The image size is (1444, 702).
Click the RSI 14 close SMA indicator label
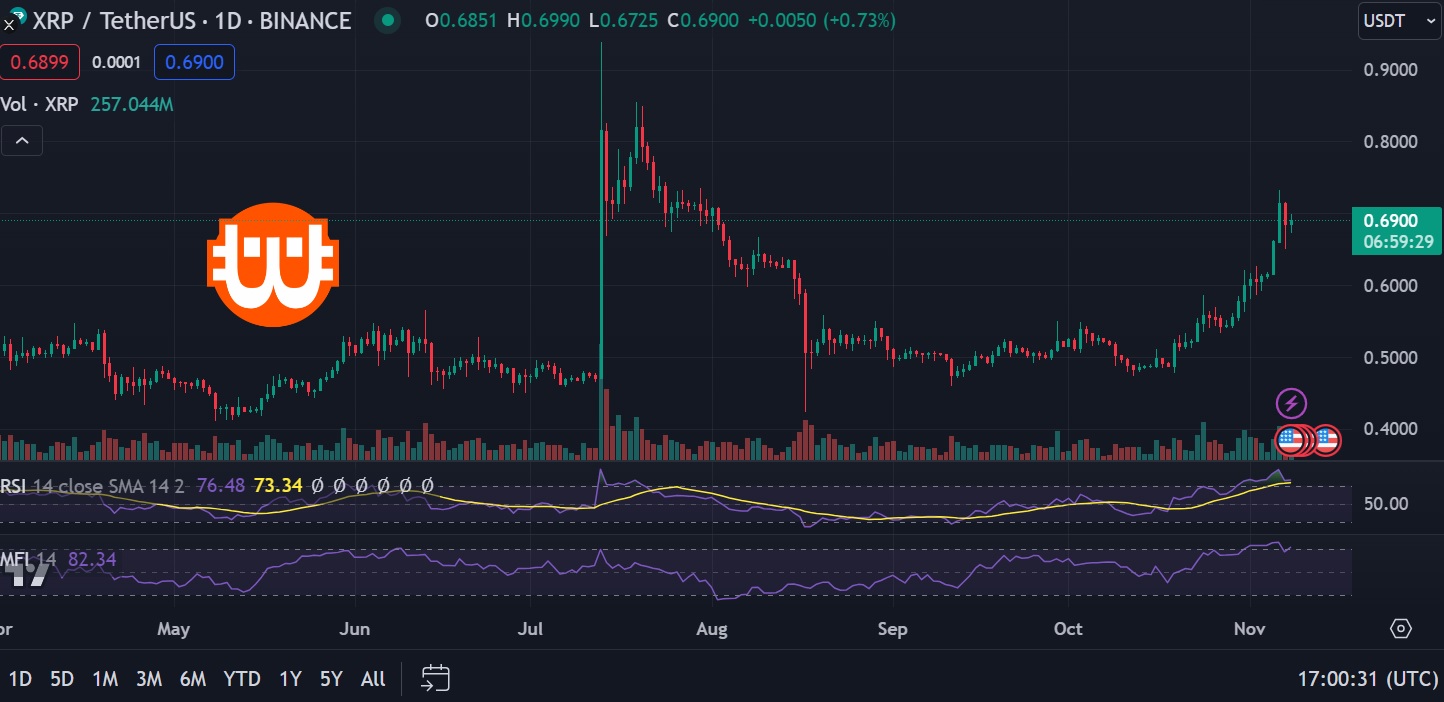(93, 486)
